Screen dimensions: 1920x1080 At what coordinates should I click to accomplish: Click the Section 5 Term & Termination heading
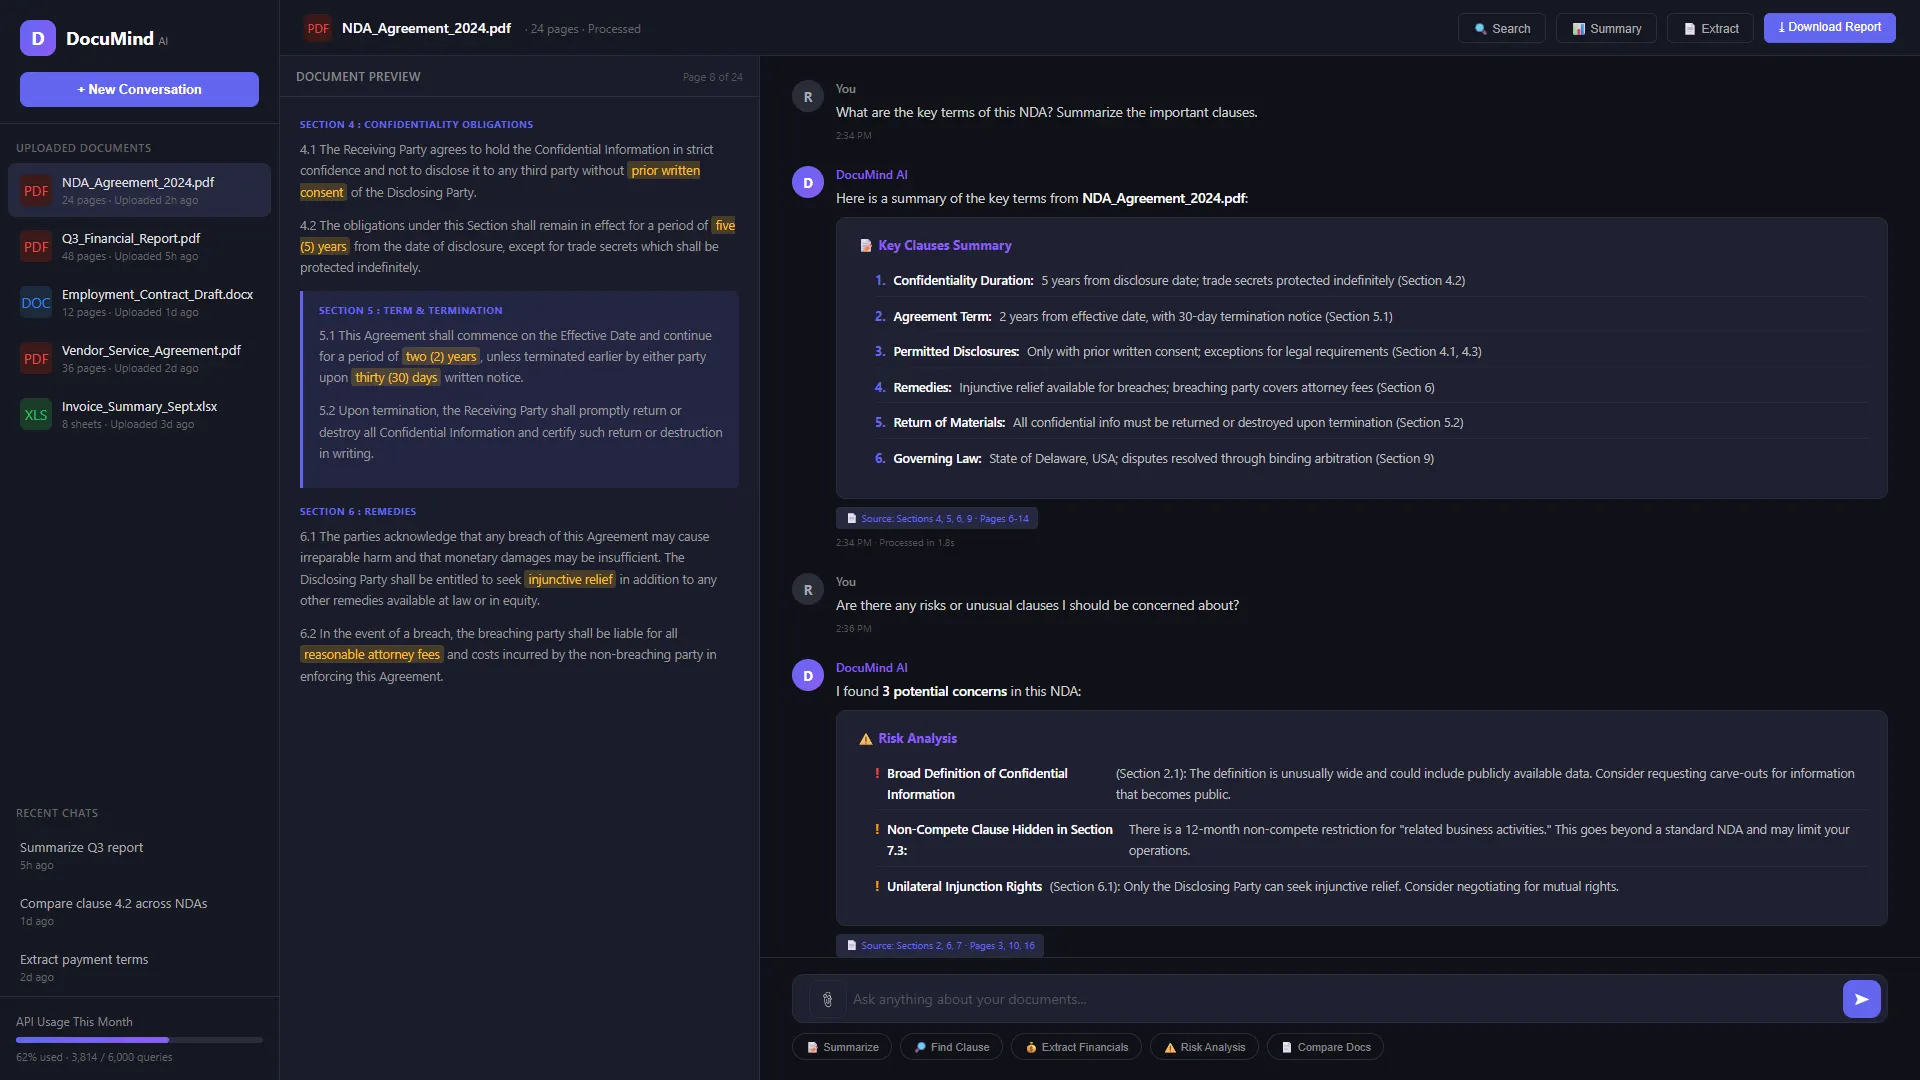[411, 311]
